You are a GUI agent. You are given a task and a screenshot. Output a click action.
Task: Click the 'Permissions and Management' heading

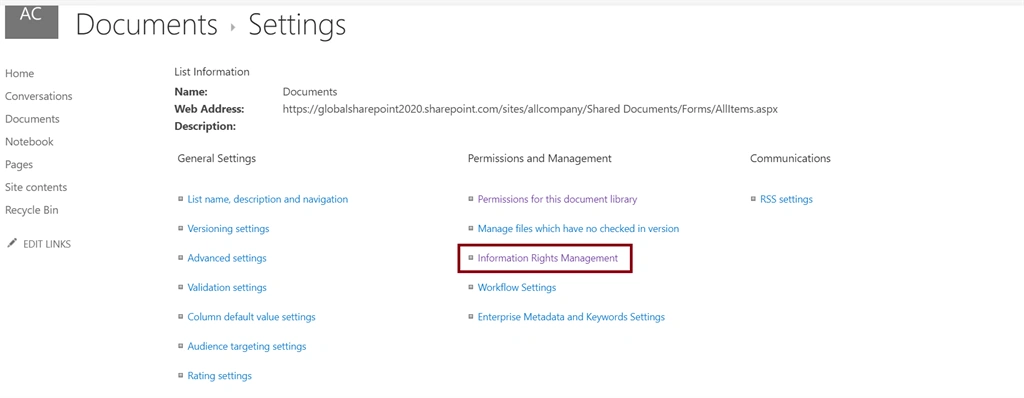tap(540, 158)
